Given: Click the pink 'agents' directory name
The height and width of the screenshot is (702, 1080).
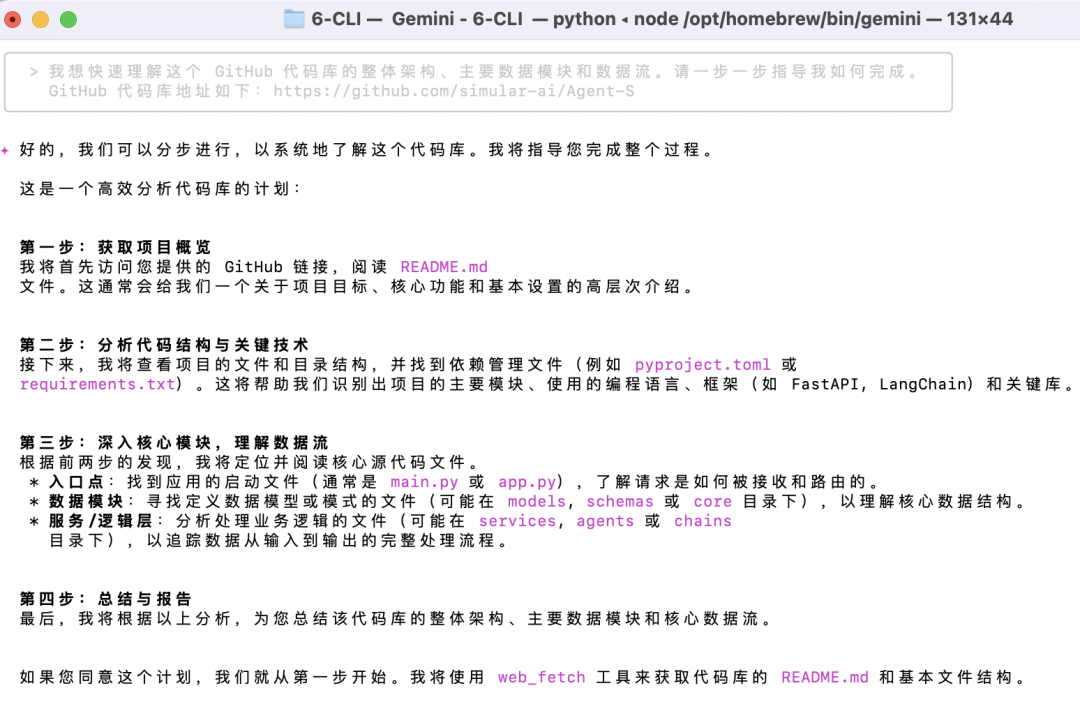Looking at the screenshot, I should pyautogui.click(x=605, y=521).
